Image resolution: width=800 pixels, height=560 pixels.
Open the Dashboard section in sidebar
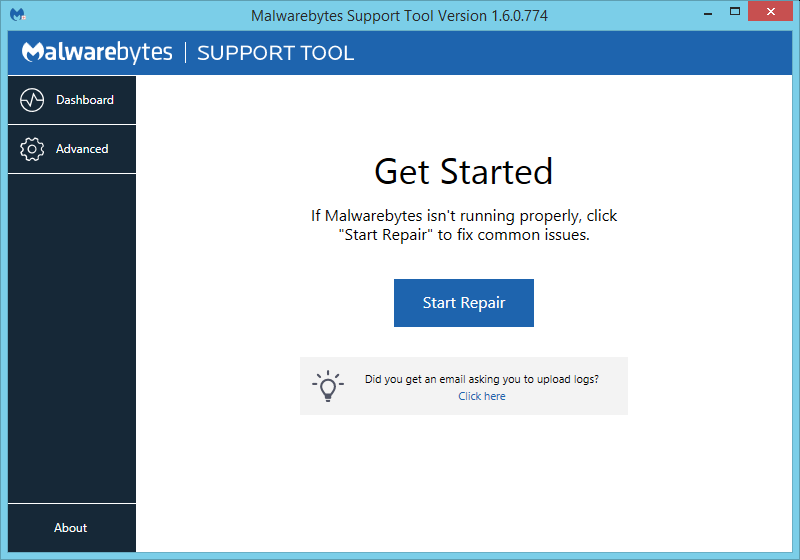point(72,100)
